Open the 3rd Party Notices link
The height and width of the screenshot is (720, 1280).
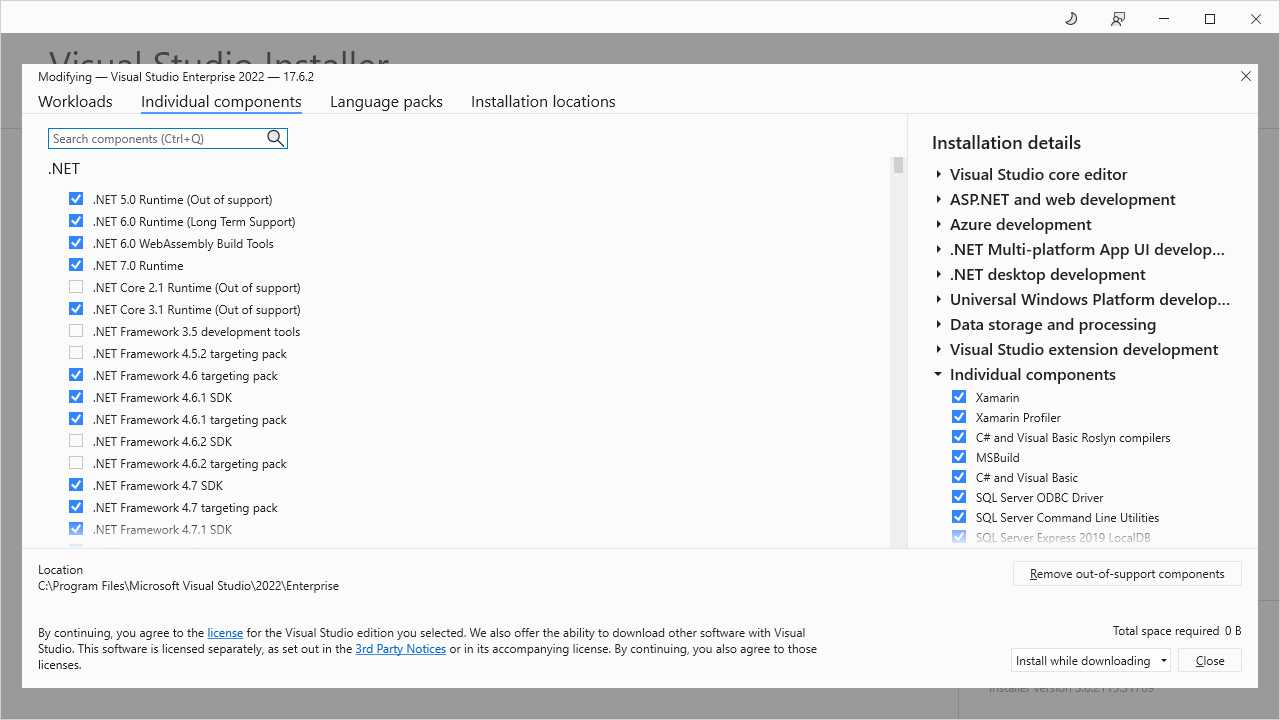(400, 648)
